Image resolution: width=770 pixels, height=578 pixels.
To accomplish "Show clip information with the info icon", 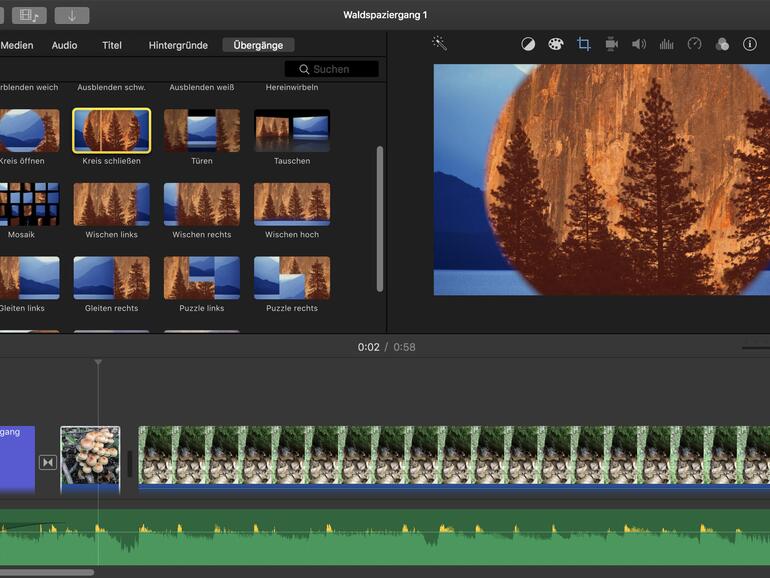I will [x=749, y=44].
